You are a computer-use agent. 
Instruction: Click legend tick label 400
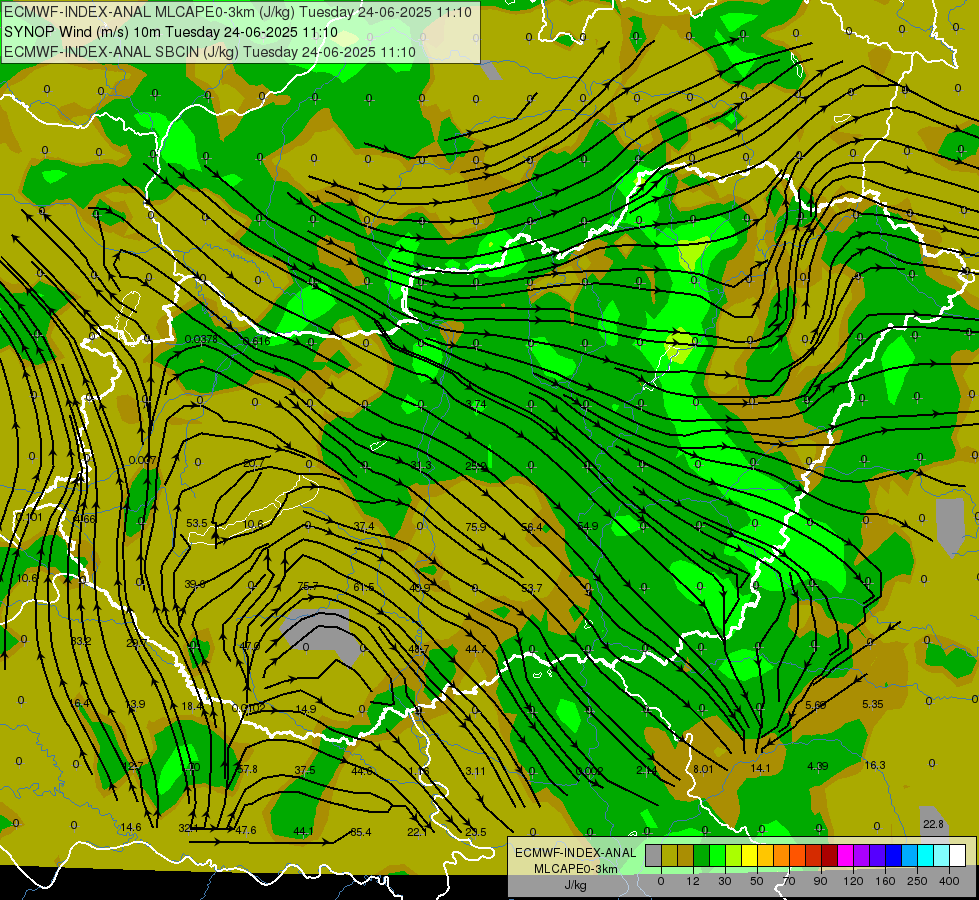point(949,881)
